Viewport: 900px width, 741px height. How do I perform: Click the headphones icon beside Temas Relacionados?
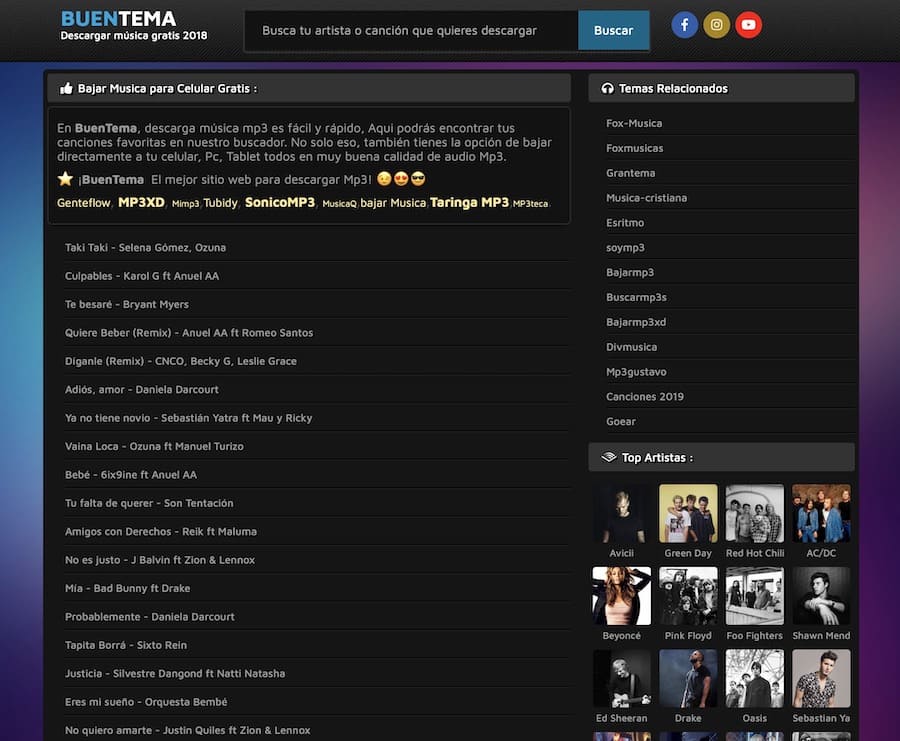(x=607, y=89)
